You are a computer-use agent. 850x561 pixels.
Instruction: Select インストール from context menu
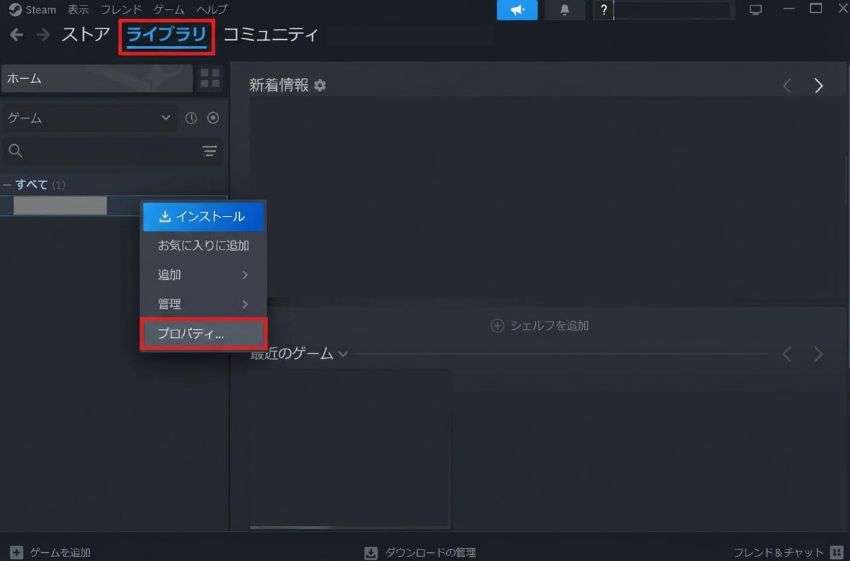[203, 217]
